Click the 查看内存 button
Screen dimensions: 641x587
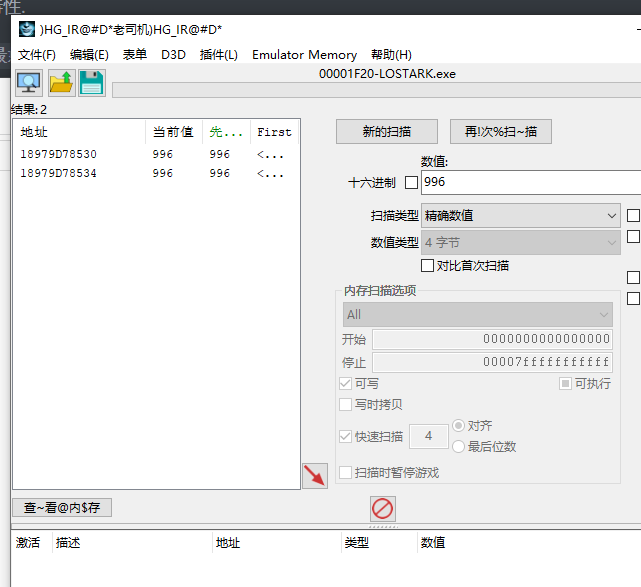[x=62, y=508]
